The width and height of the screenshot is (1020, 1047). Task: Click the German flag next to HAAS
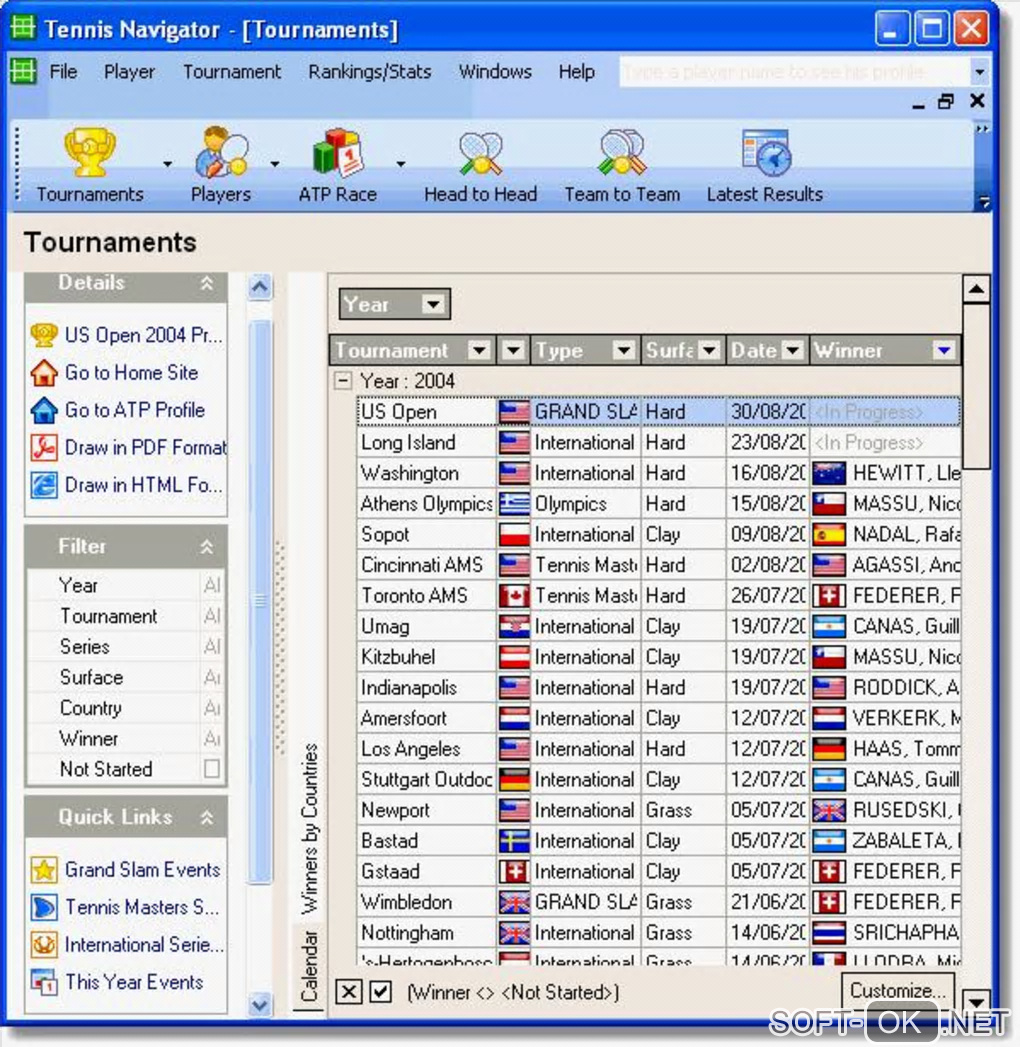click(830, 749)
